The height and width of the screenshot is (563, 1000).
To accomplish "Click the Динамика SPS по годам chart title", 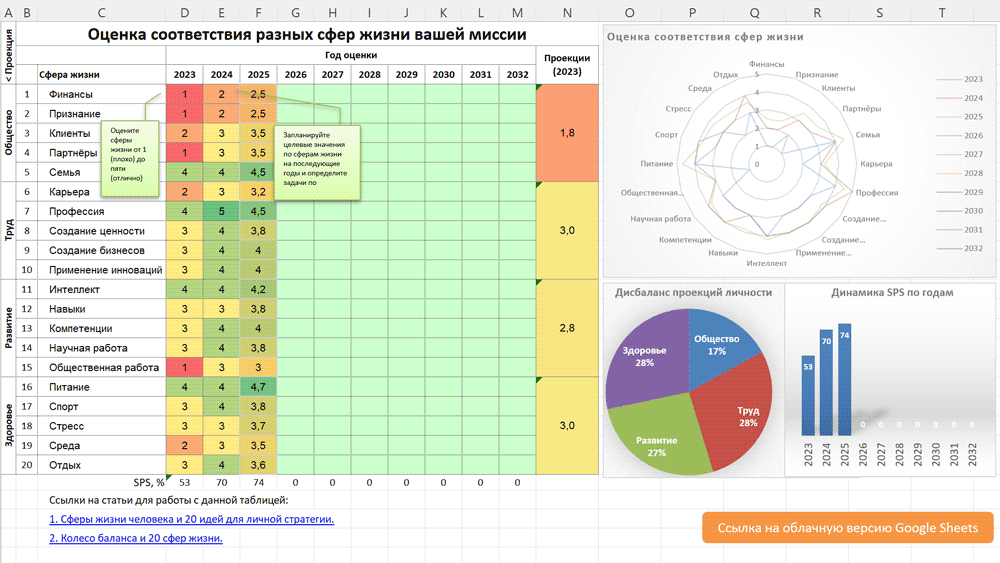I will click(892, 292).
